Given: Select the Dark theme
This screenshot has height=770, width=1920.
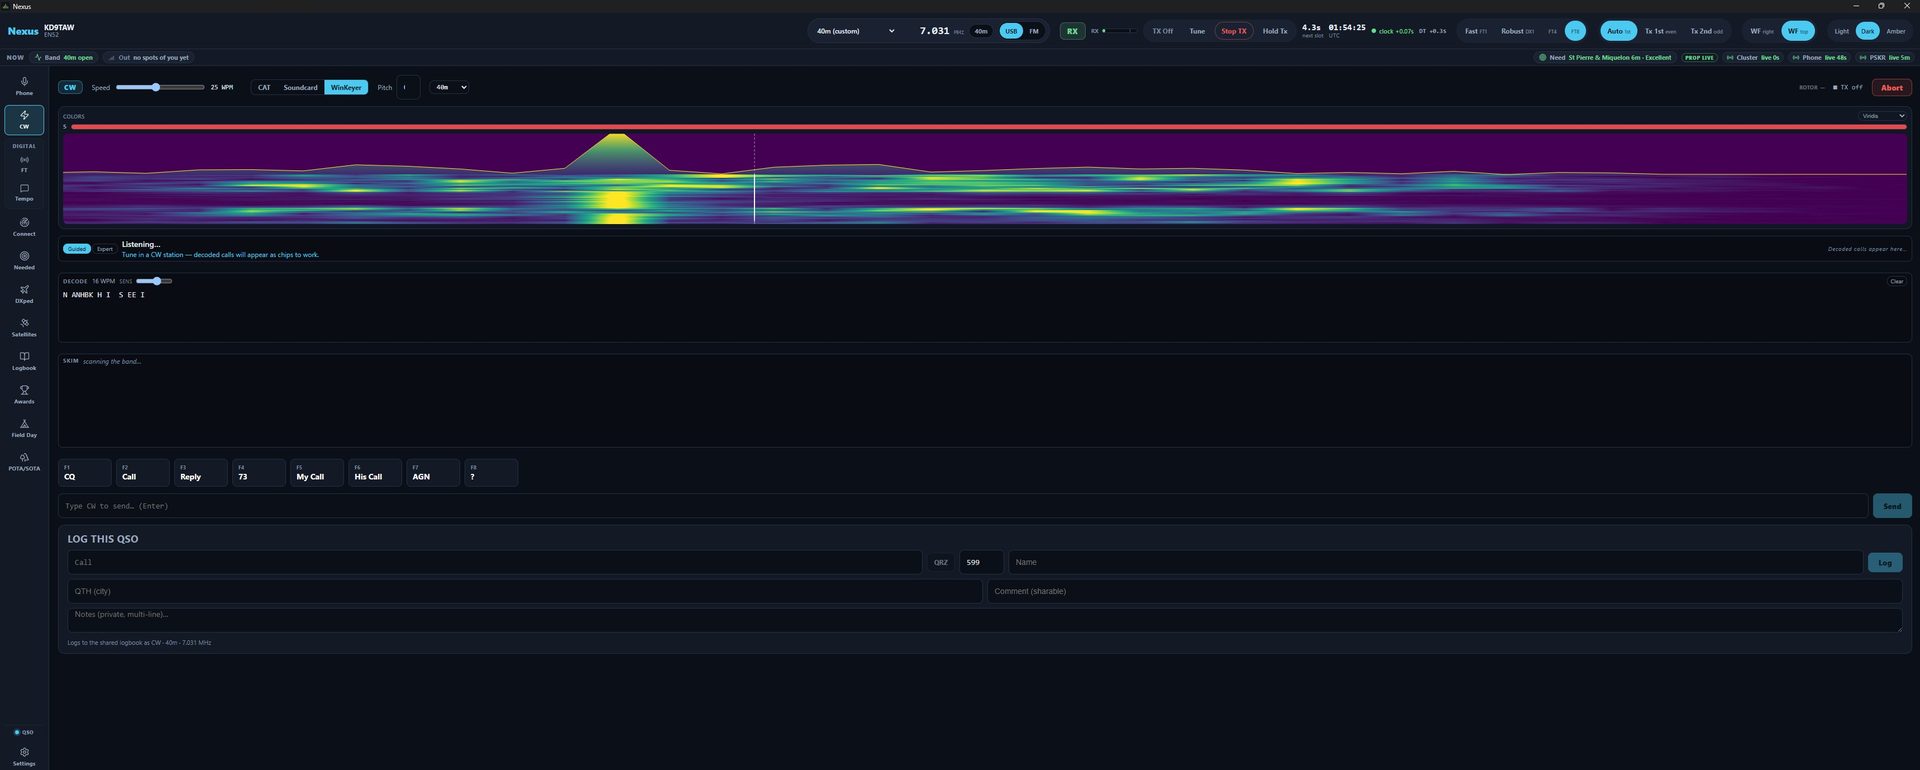Looking at the screenshot, I should (x=1867, y=31).
